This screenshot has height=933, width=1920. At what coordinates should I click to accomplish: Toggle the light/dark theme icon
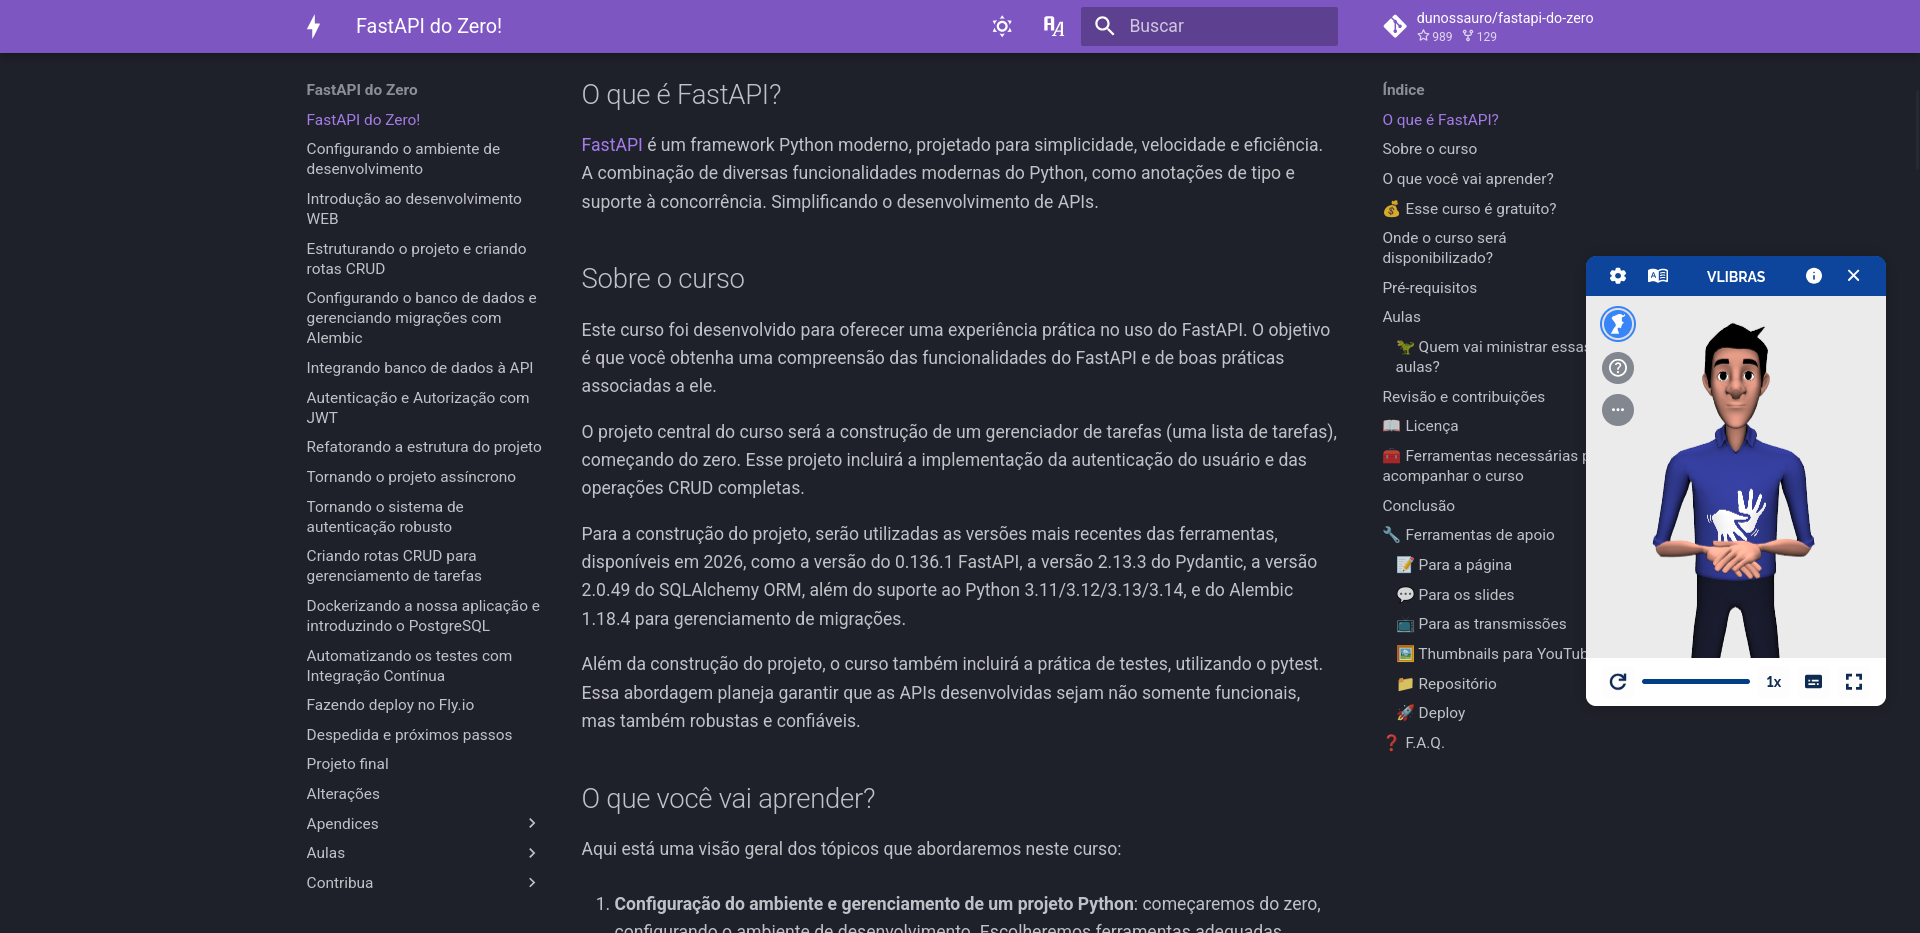[1002, 26]
